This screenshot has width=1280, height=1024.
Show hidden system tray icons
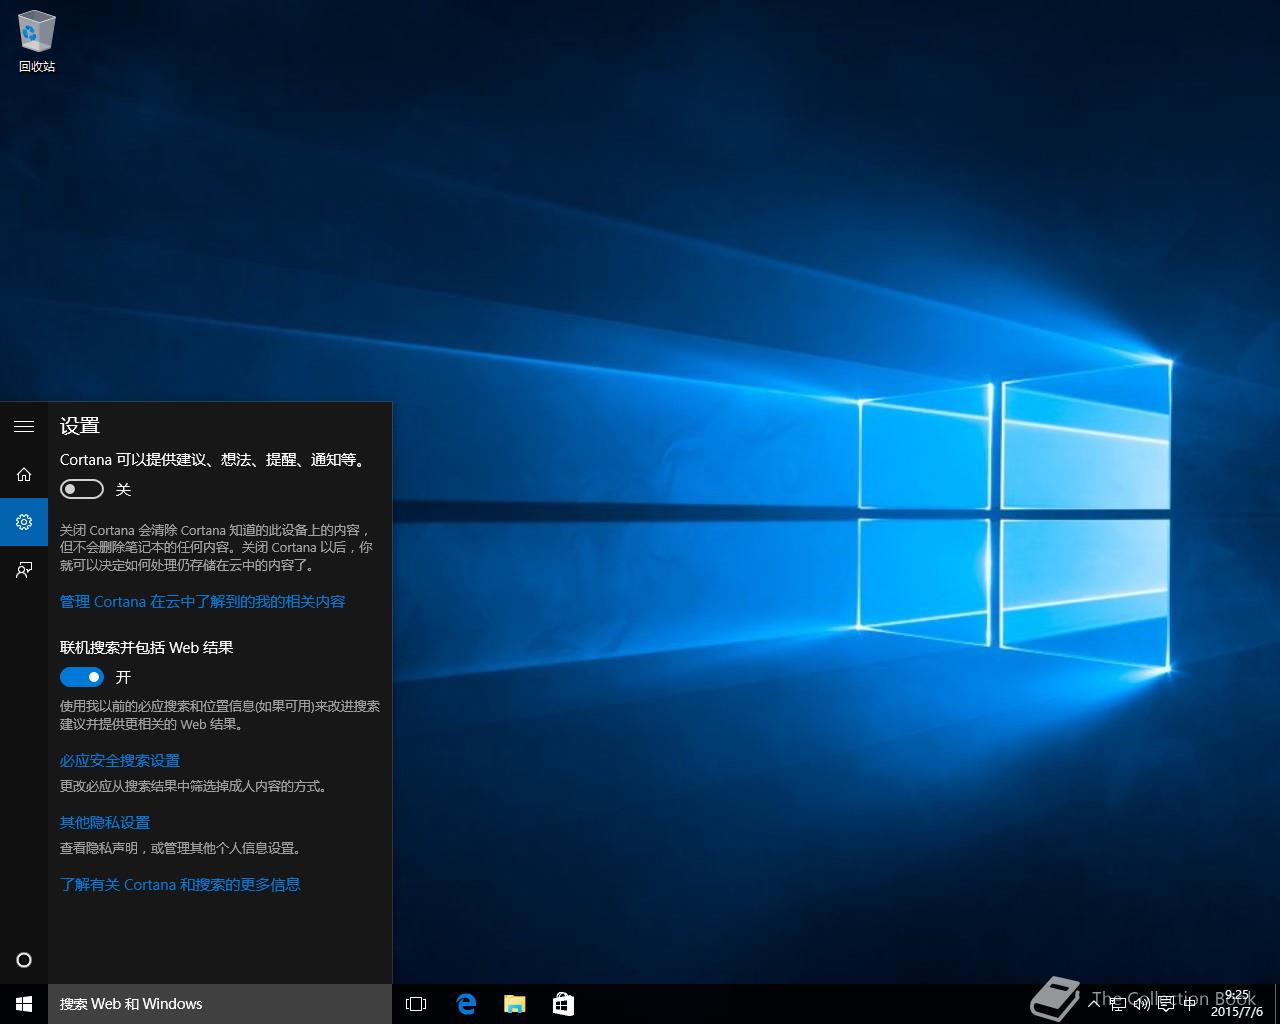pos(1094,1004)
